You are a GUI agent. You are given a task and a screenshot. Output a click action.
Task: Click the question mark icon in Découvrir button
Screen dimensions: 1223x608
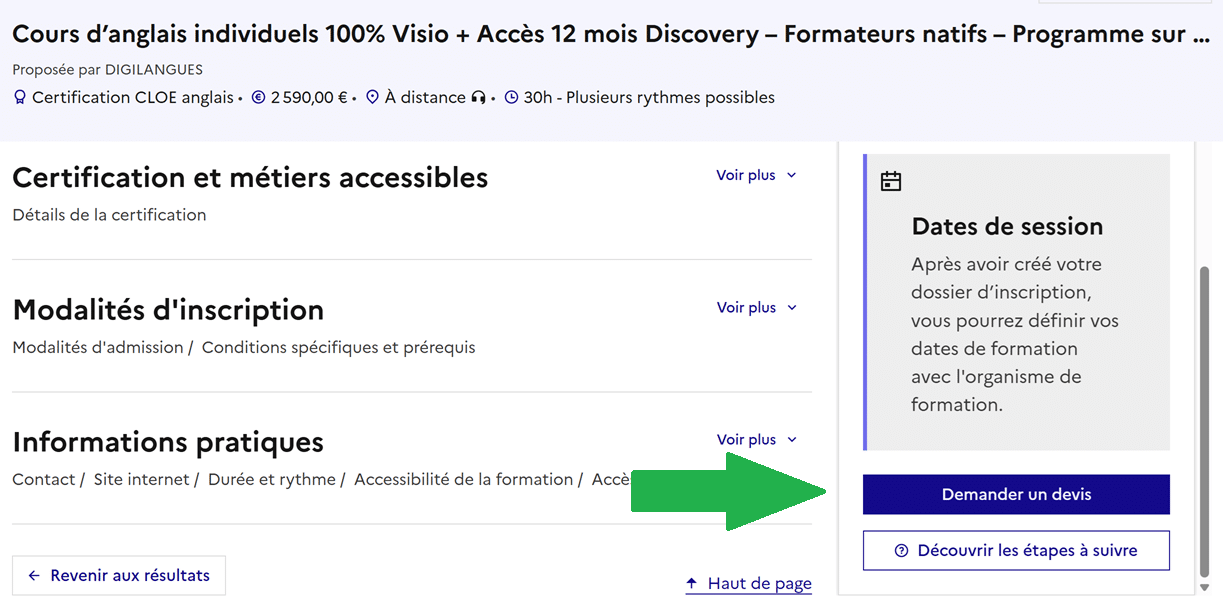click(901, 550)
